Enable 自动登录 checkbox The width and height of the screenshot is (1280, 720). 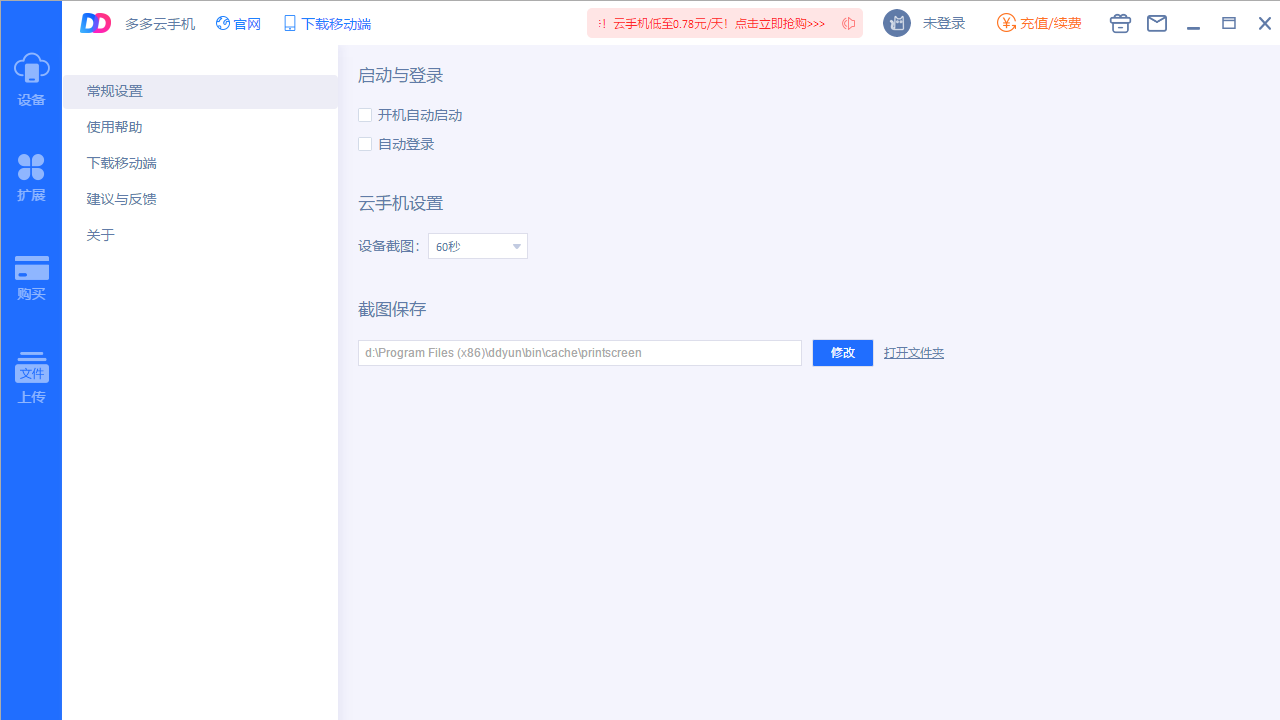365,144
